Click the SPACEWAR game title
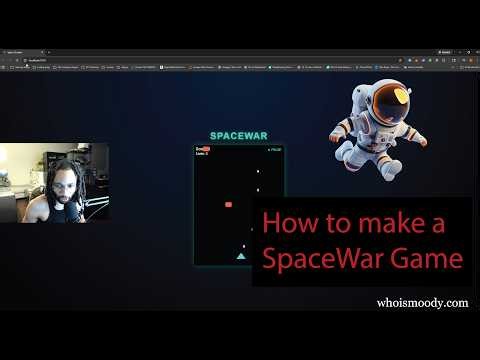Image resolution: width=480 pixels, height=360 pixels. click(239, 136)
